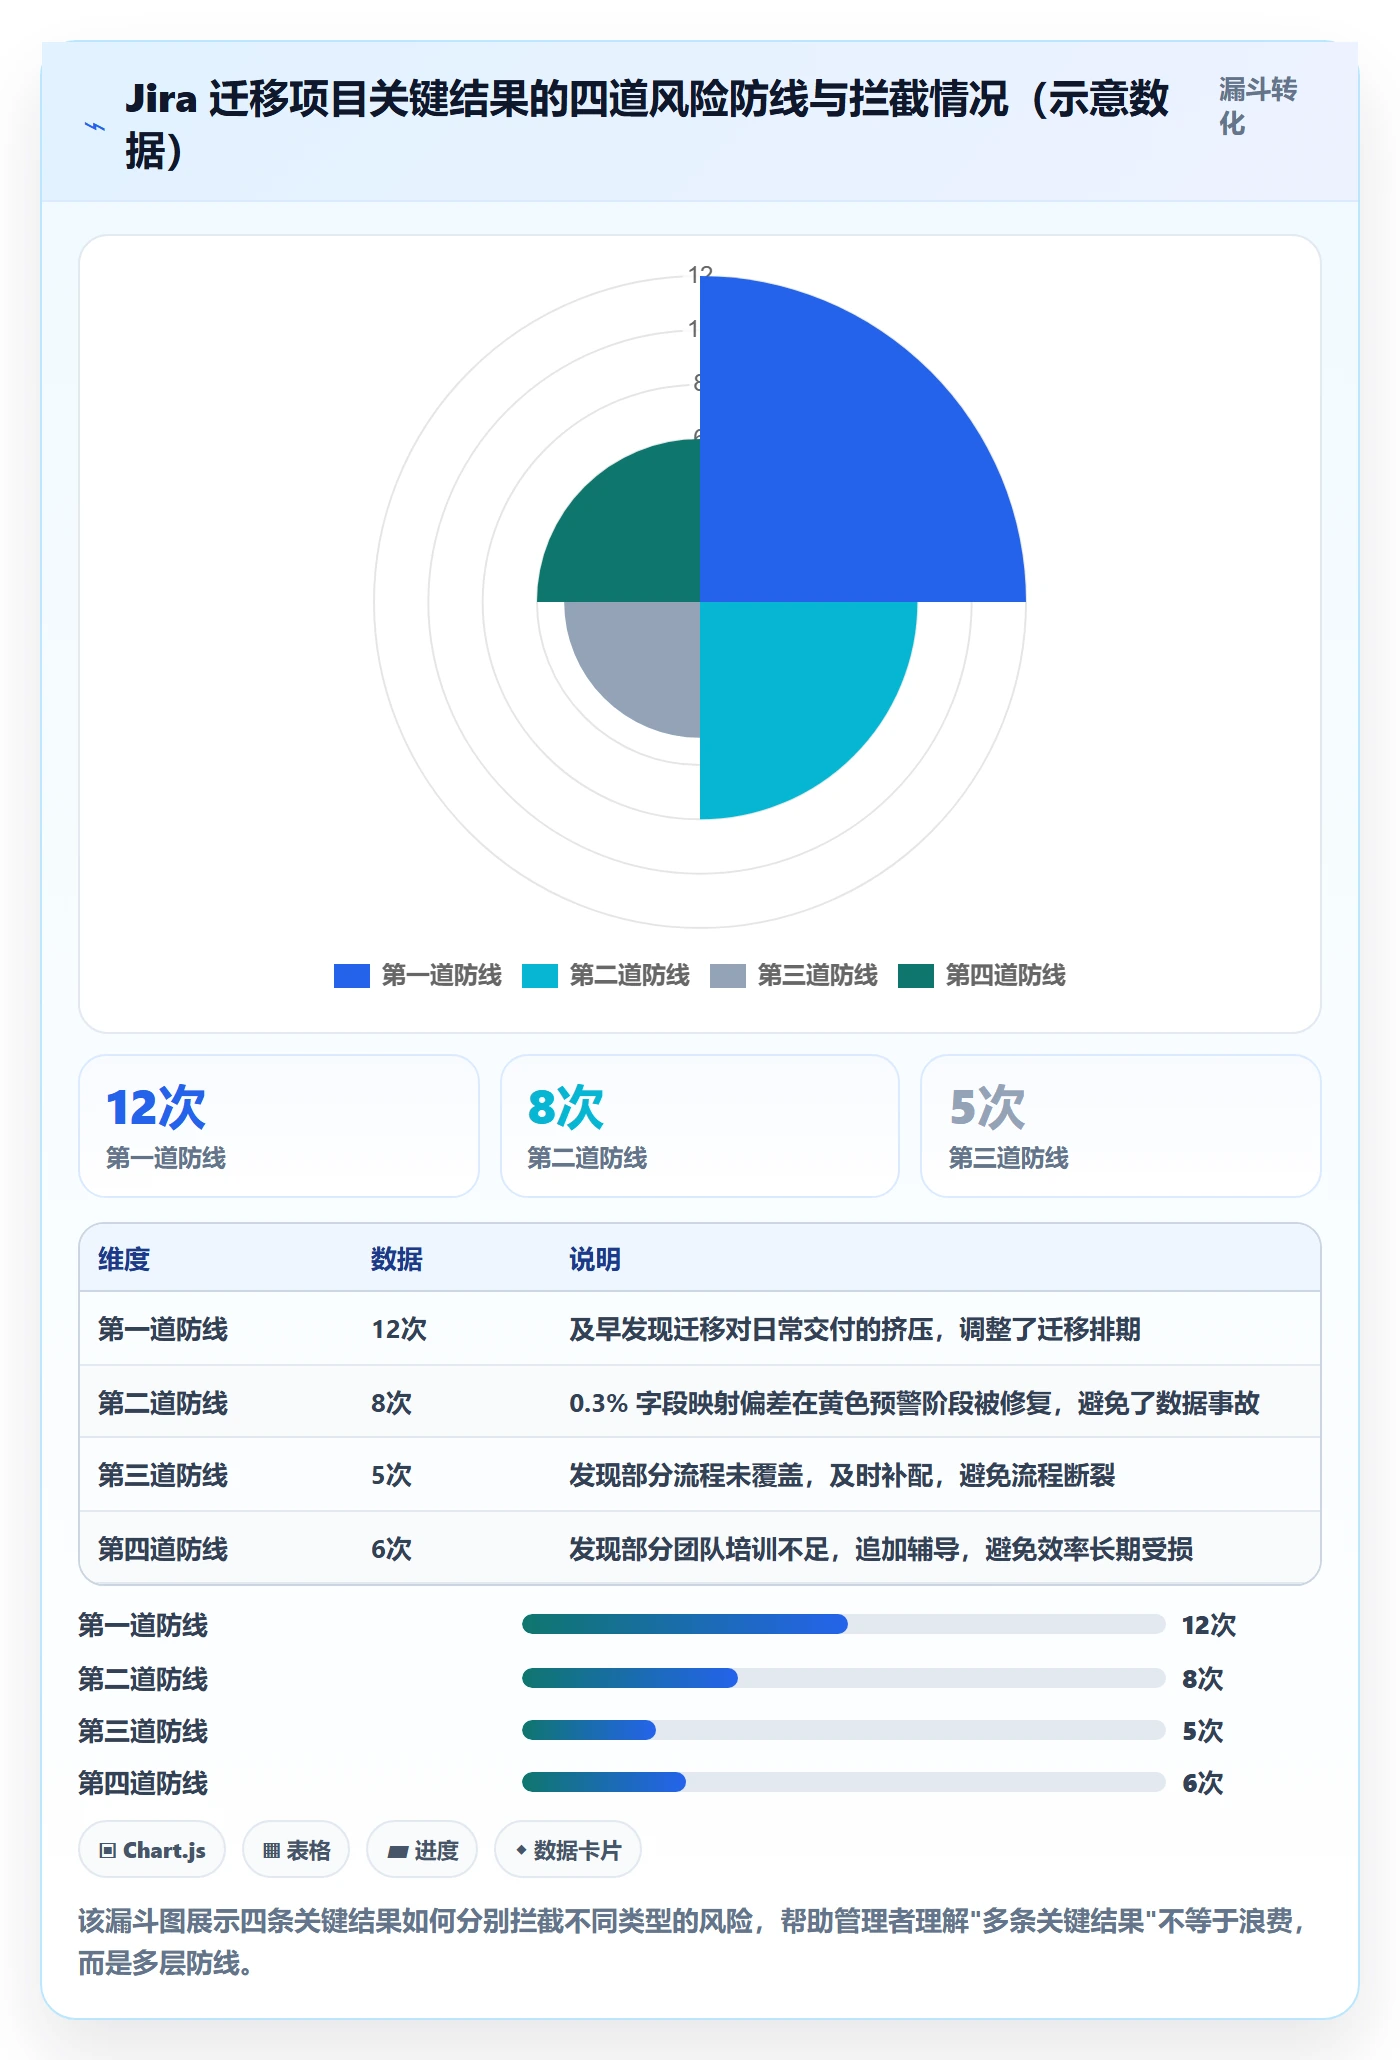Click the 第三道防线 progress bar
Viewport: 1400px width, 2060px height.
pyautogui.click(x=844, y=1730)
